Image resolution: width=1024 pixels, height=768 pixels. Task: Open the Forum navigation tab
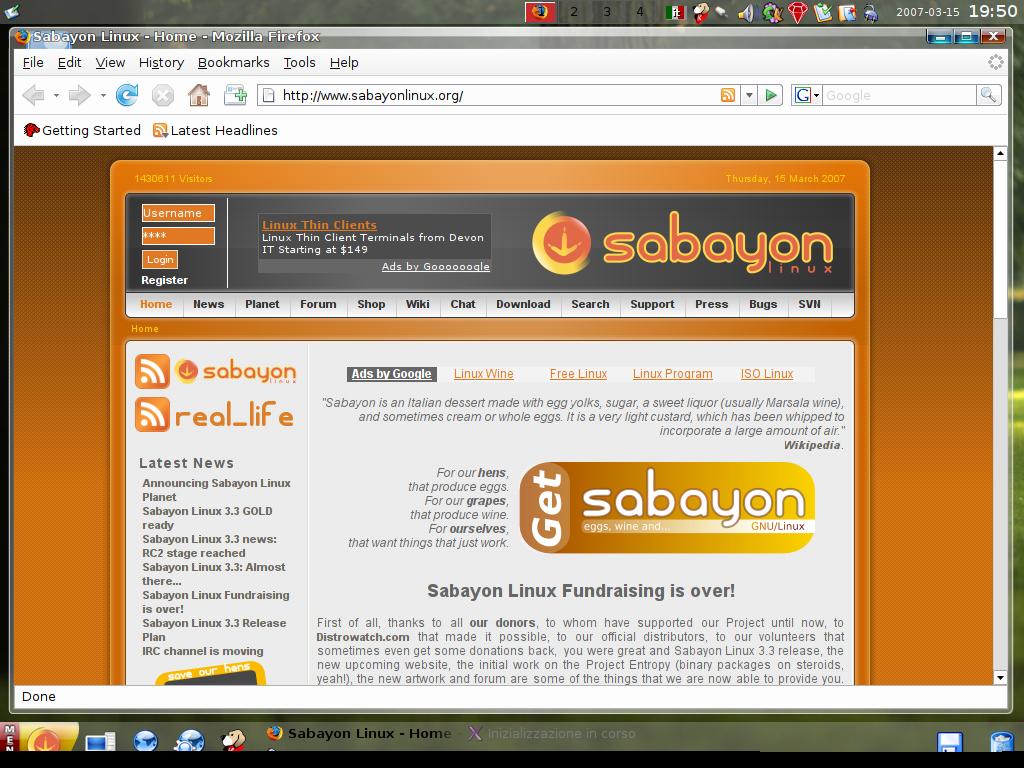coord(318,304)
